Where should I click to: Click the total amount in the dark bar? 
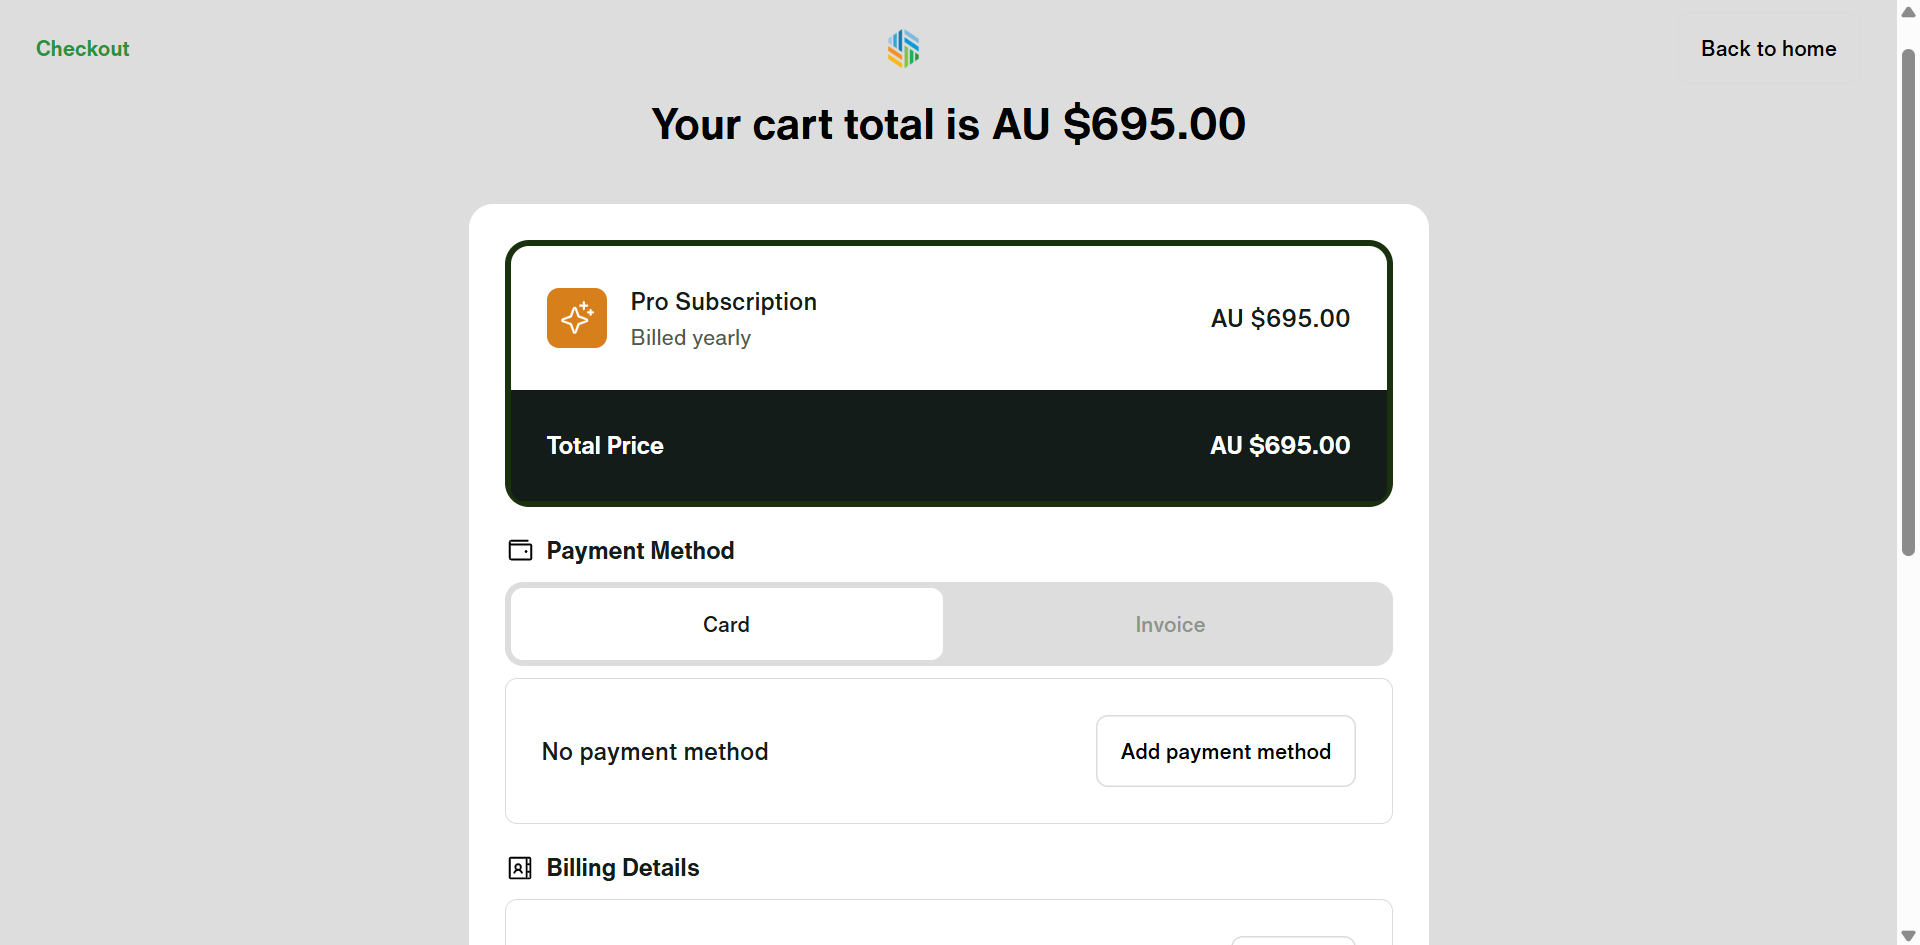[x=1279, y=445]
